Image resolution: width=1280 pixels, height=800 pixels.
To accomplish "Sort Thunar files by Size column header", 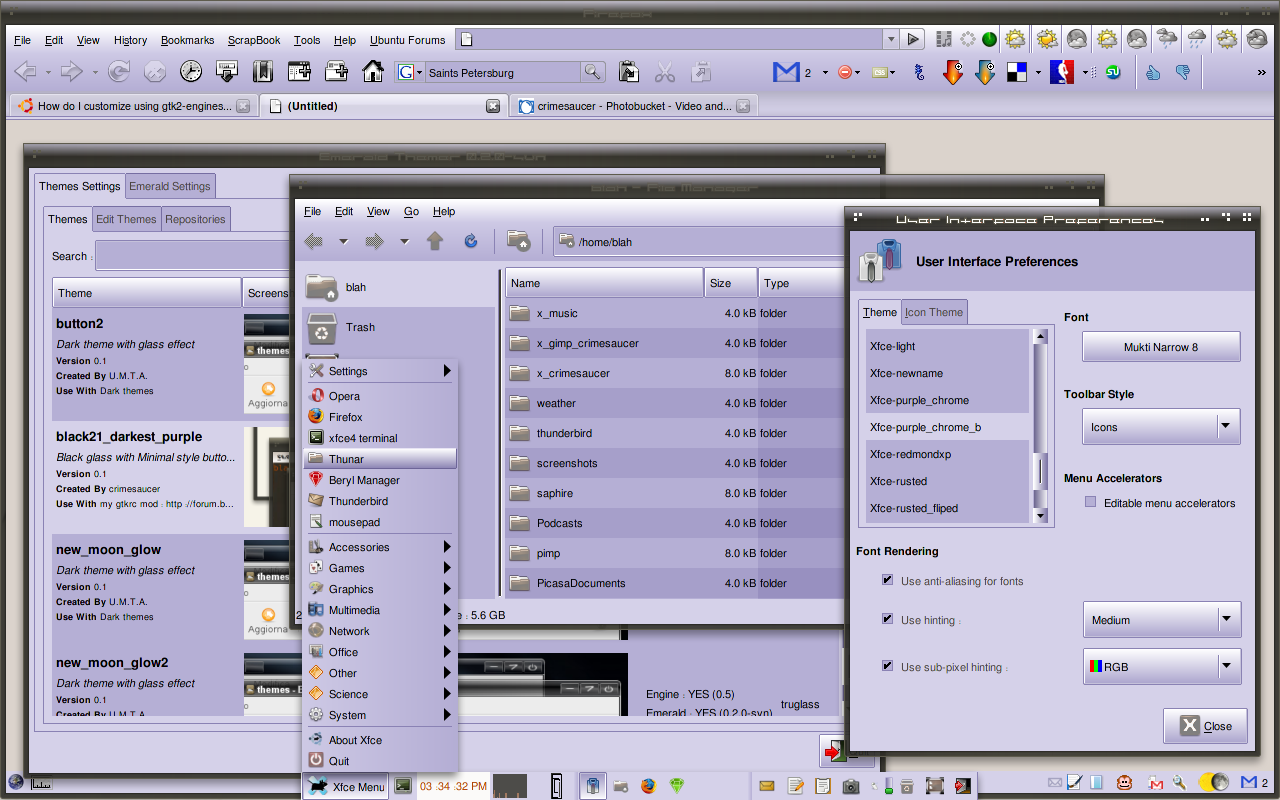I will coord(730,283).
